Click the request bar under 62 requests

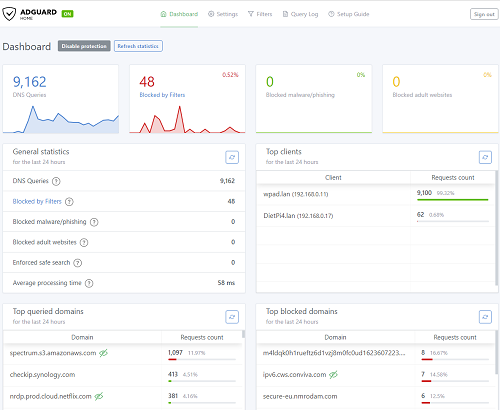453,221
